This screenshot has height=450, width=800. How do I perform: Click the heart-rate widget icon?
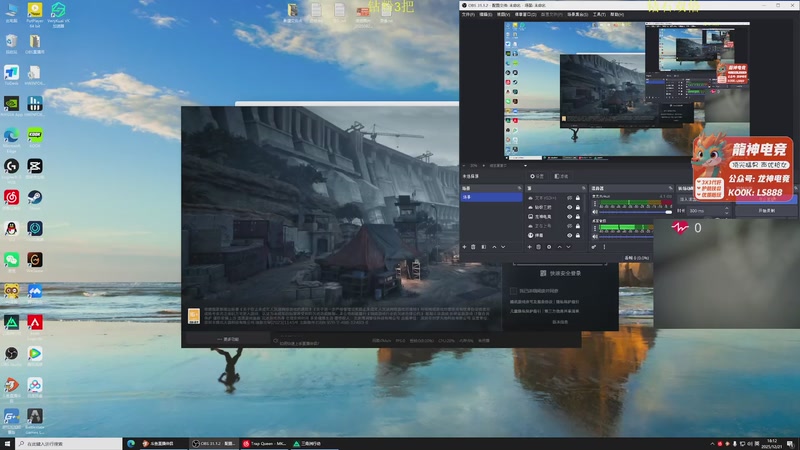point(680,228)
